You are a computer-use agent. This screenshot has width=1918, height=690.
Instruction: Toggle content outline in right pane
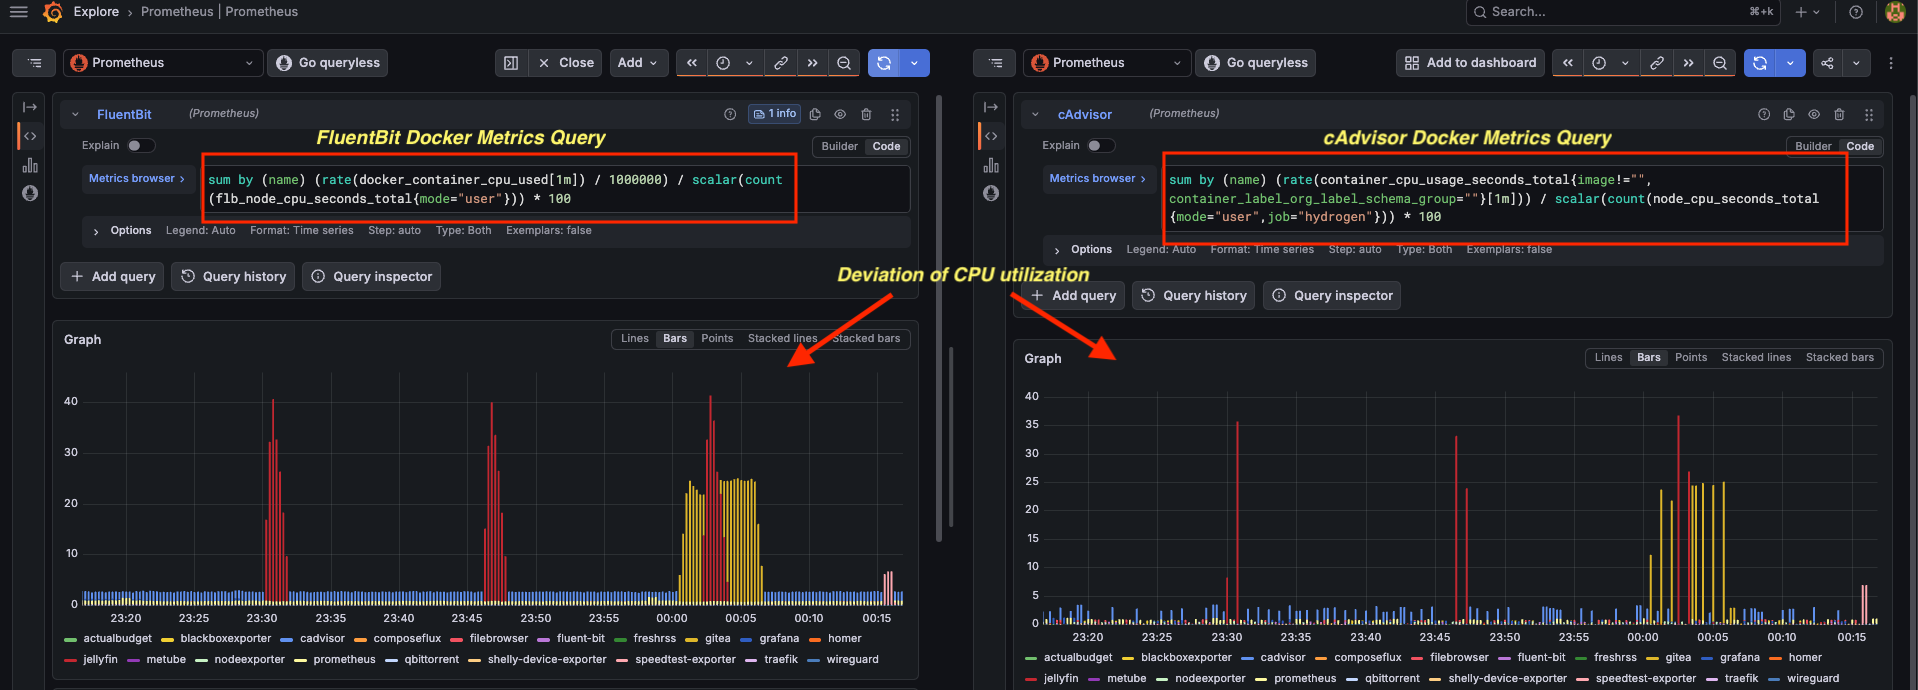click(x=995, y=63)
